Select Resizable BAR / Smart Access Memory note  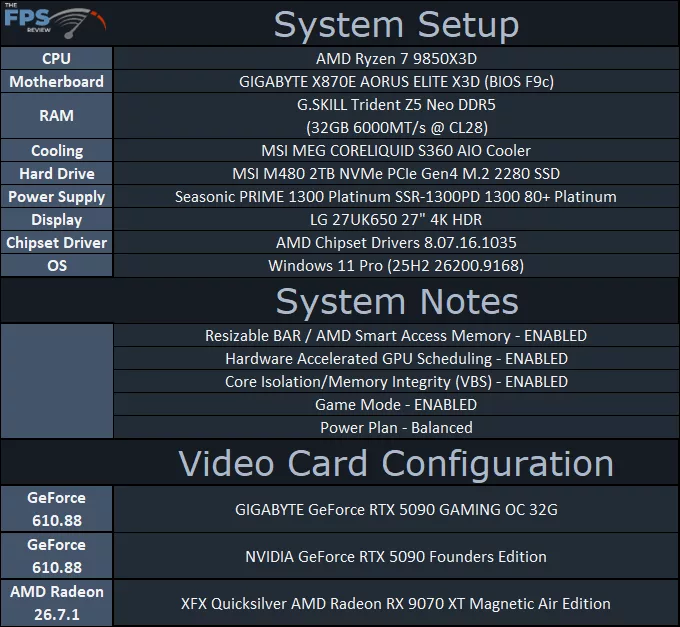396,336
